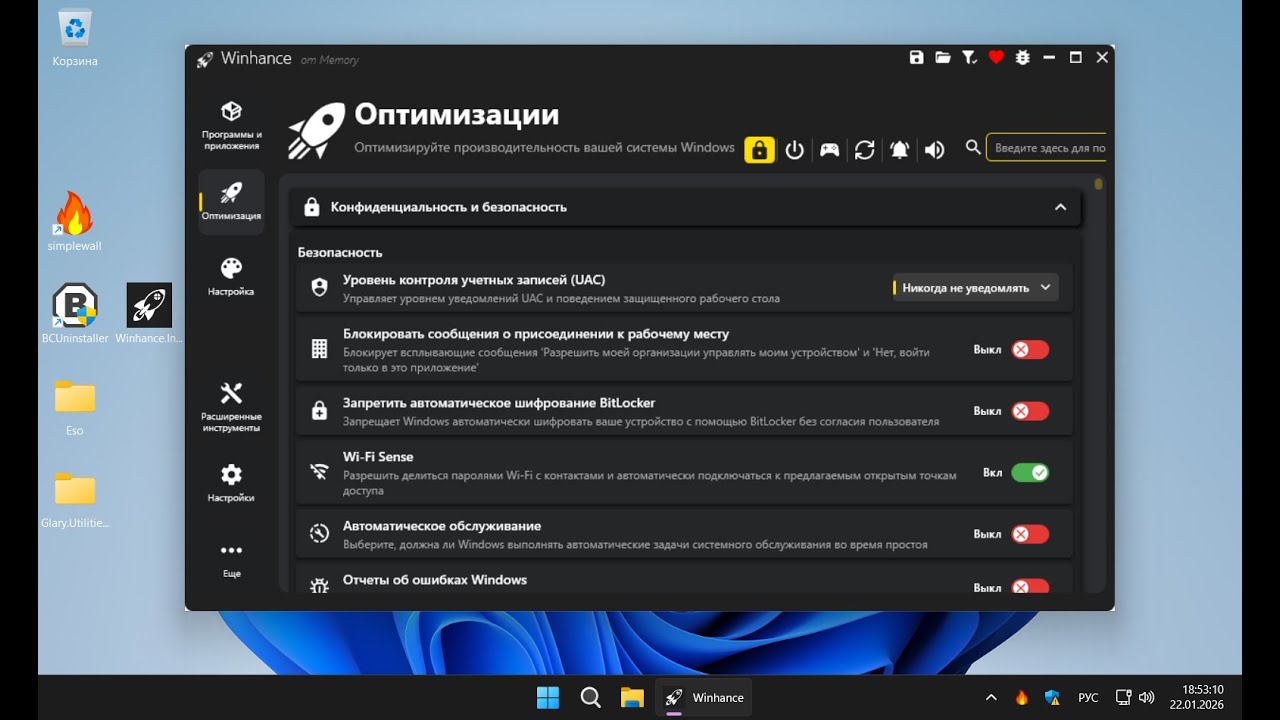Click the Windows Security tray icon
This screenshot has width=1280, height=720.
[1052, 698]
